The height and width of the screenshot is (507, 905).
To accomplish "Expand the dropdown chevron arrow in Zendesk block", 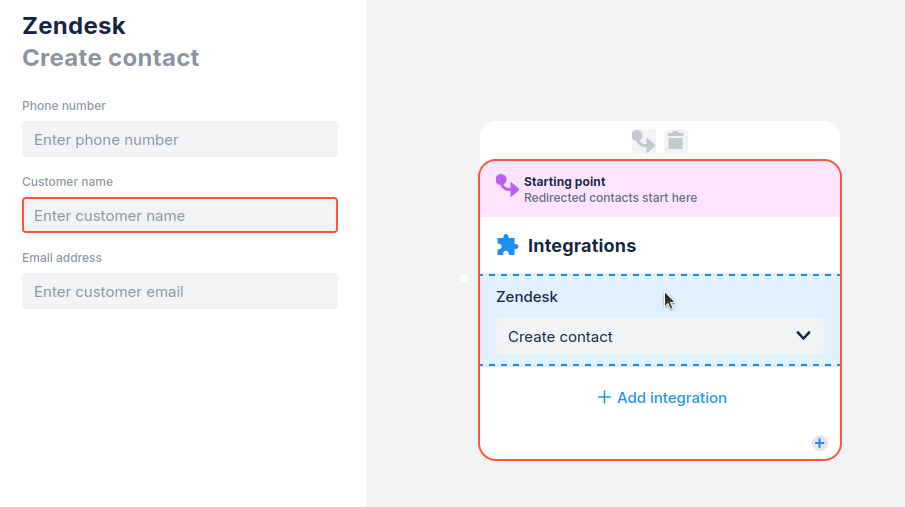I will (803, 336).
